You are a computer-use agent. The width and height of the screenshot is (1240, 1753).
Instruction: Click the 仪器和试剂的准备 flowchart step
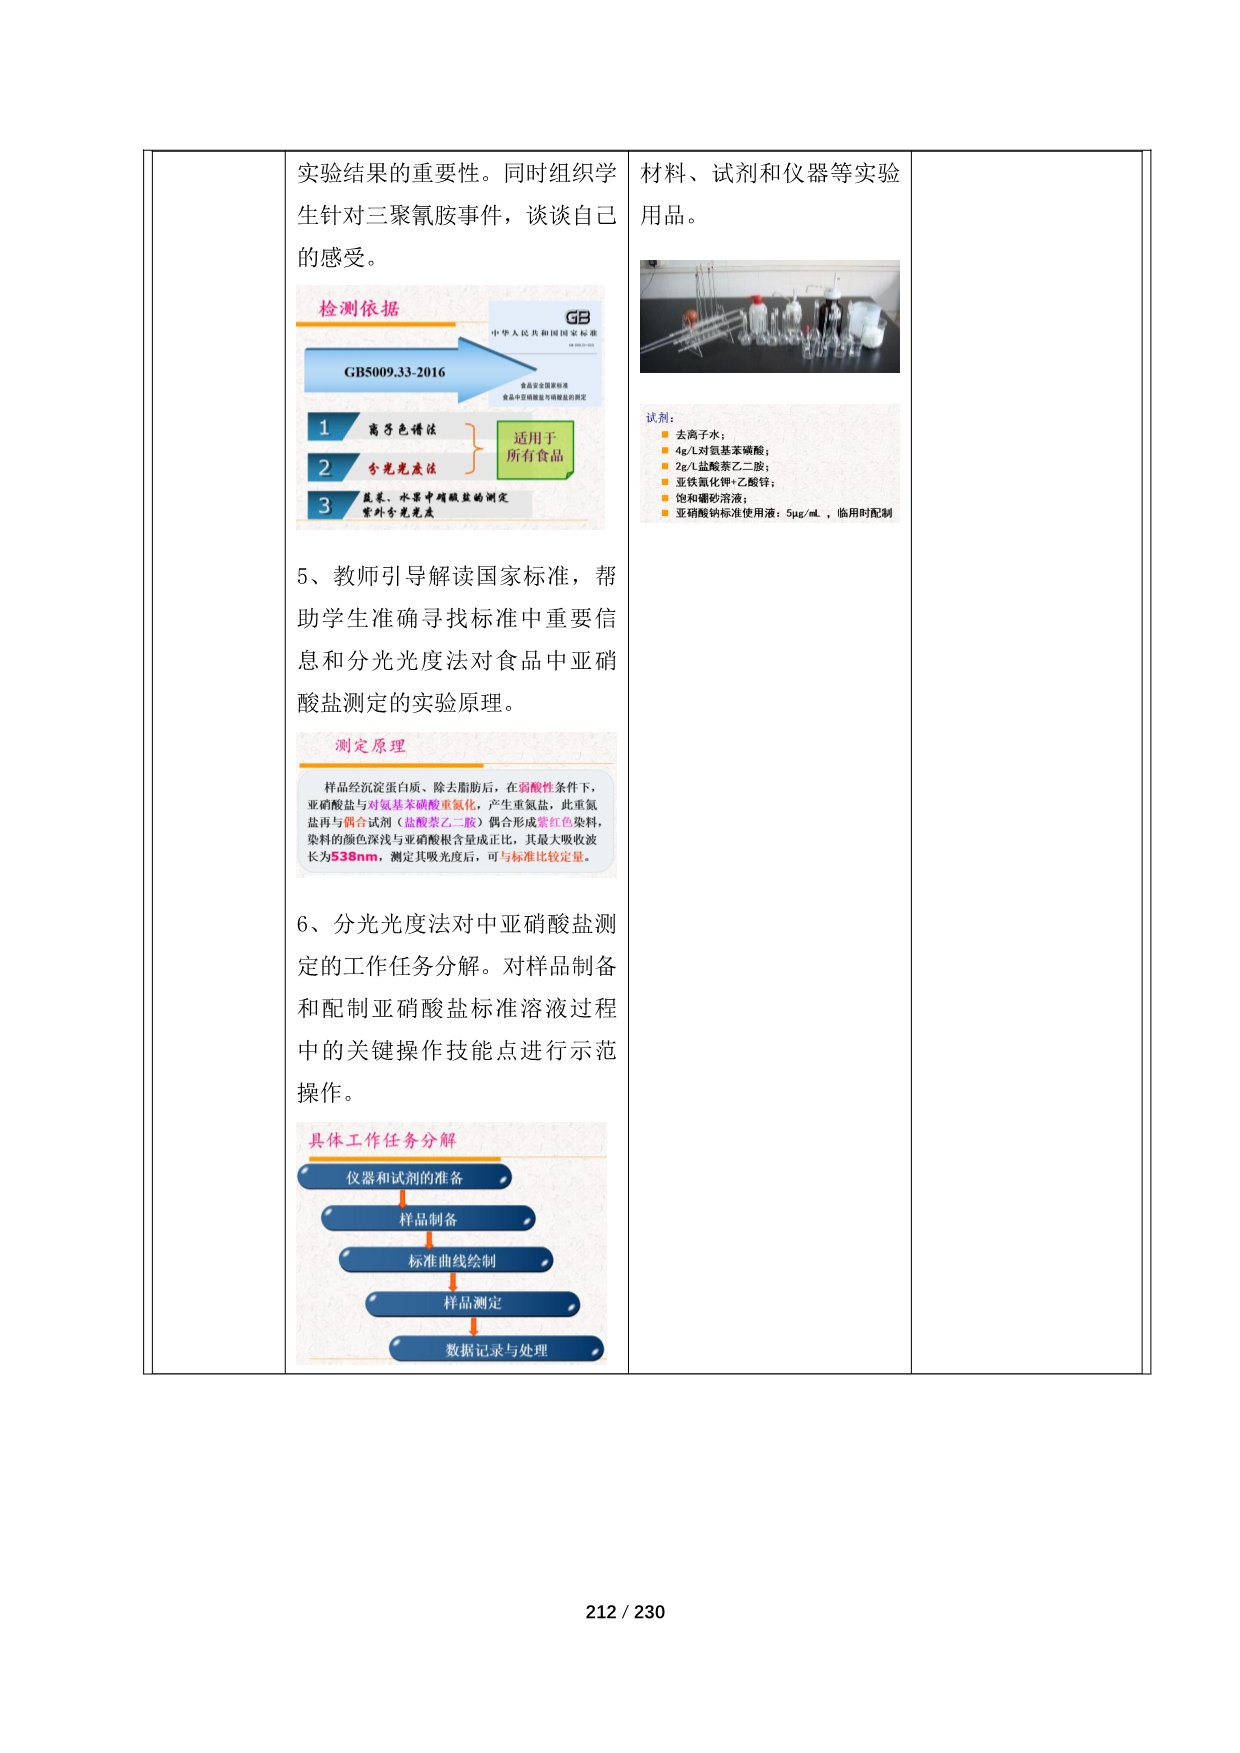click(404, 1178)
